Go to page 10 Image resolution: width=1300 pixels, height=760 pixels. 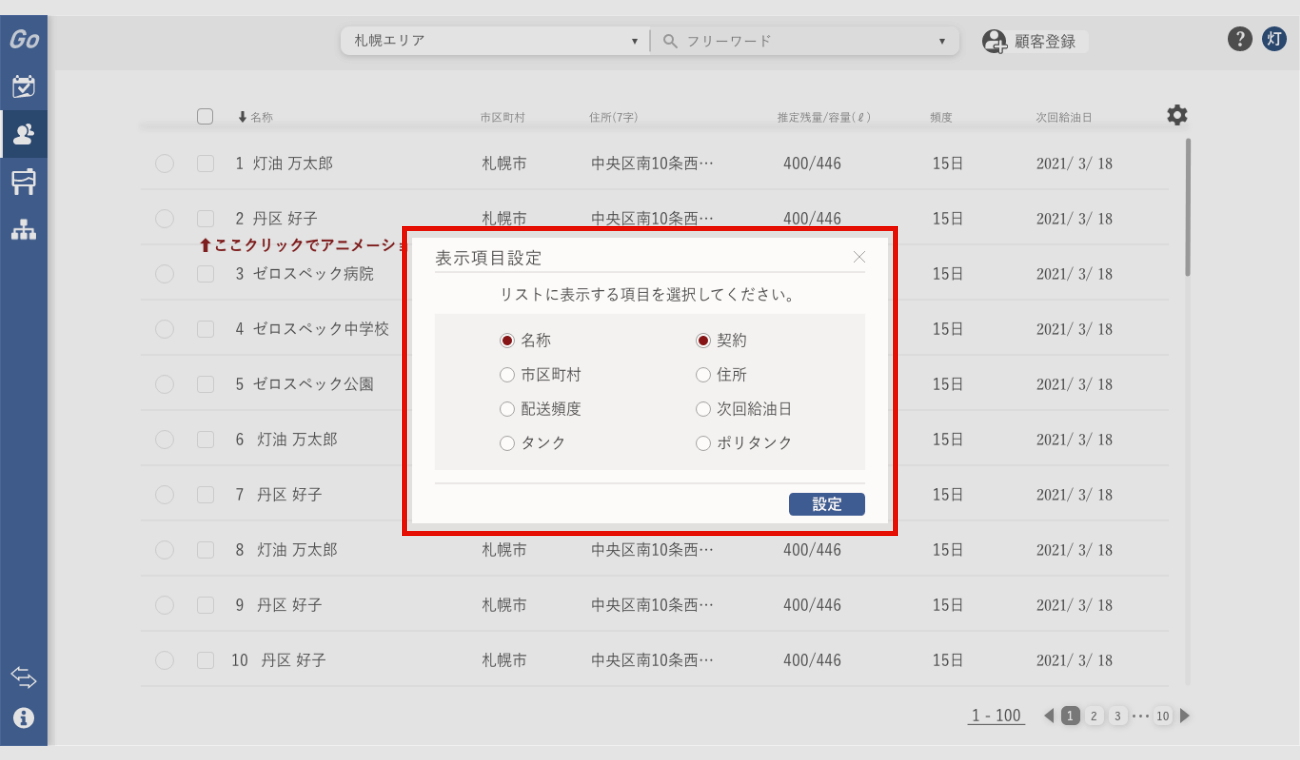tap(1162, 716)
